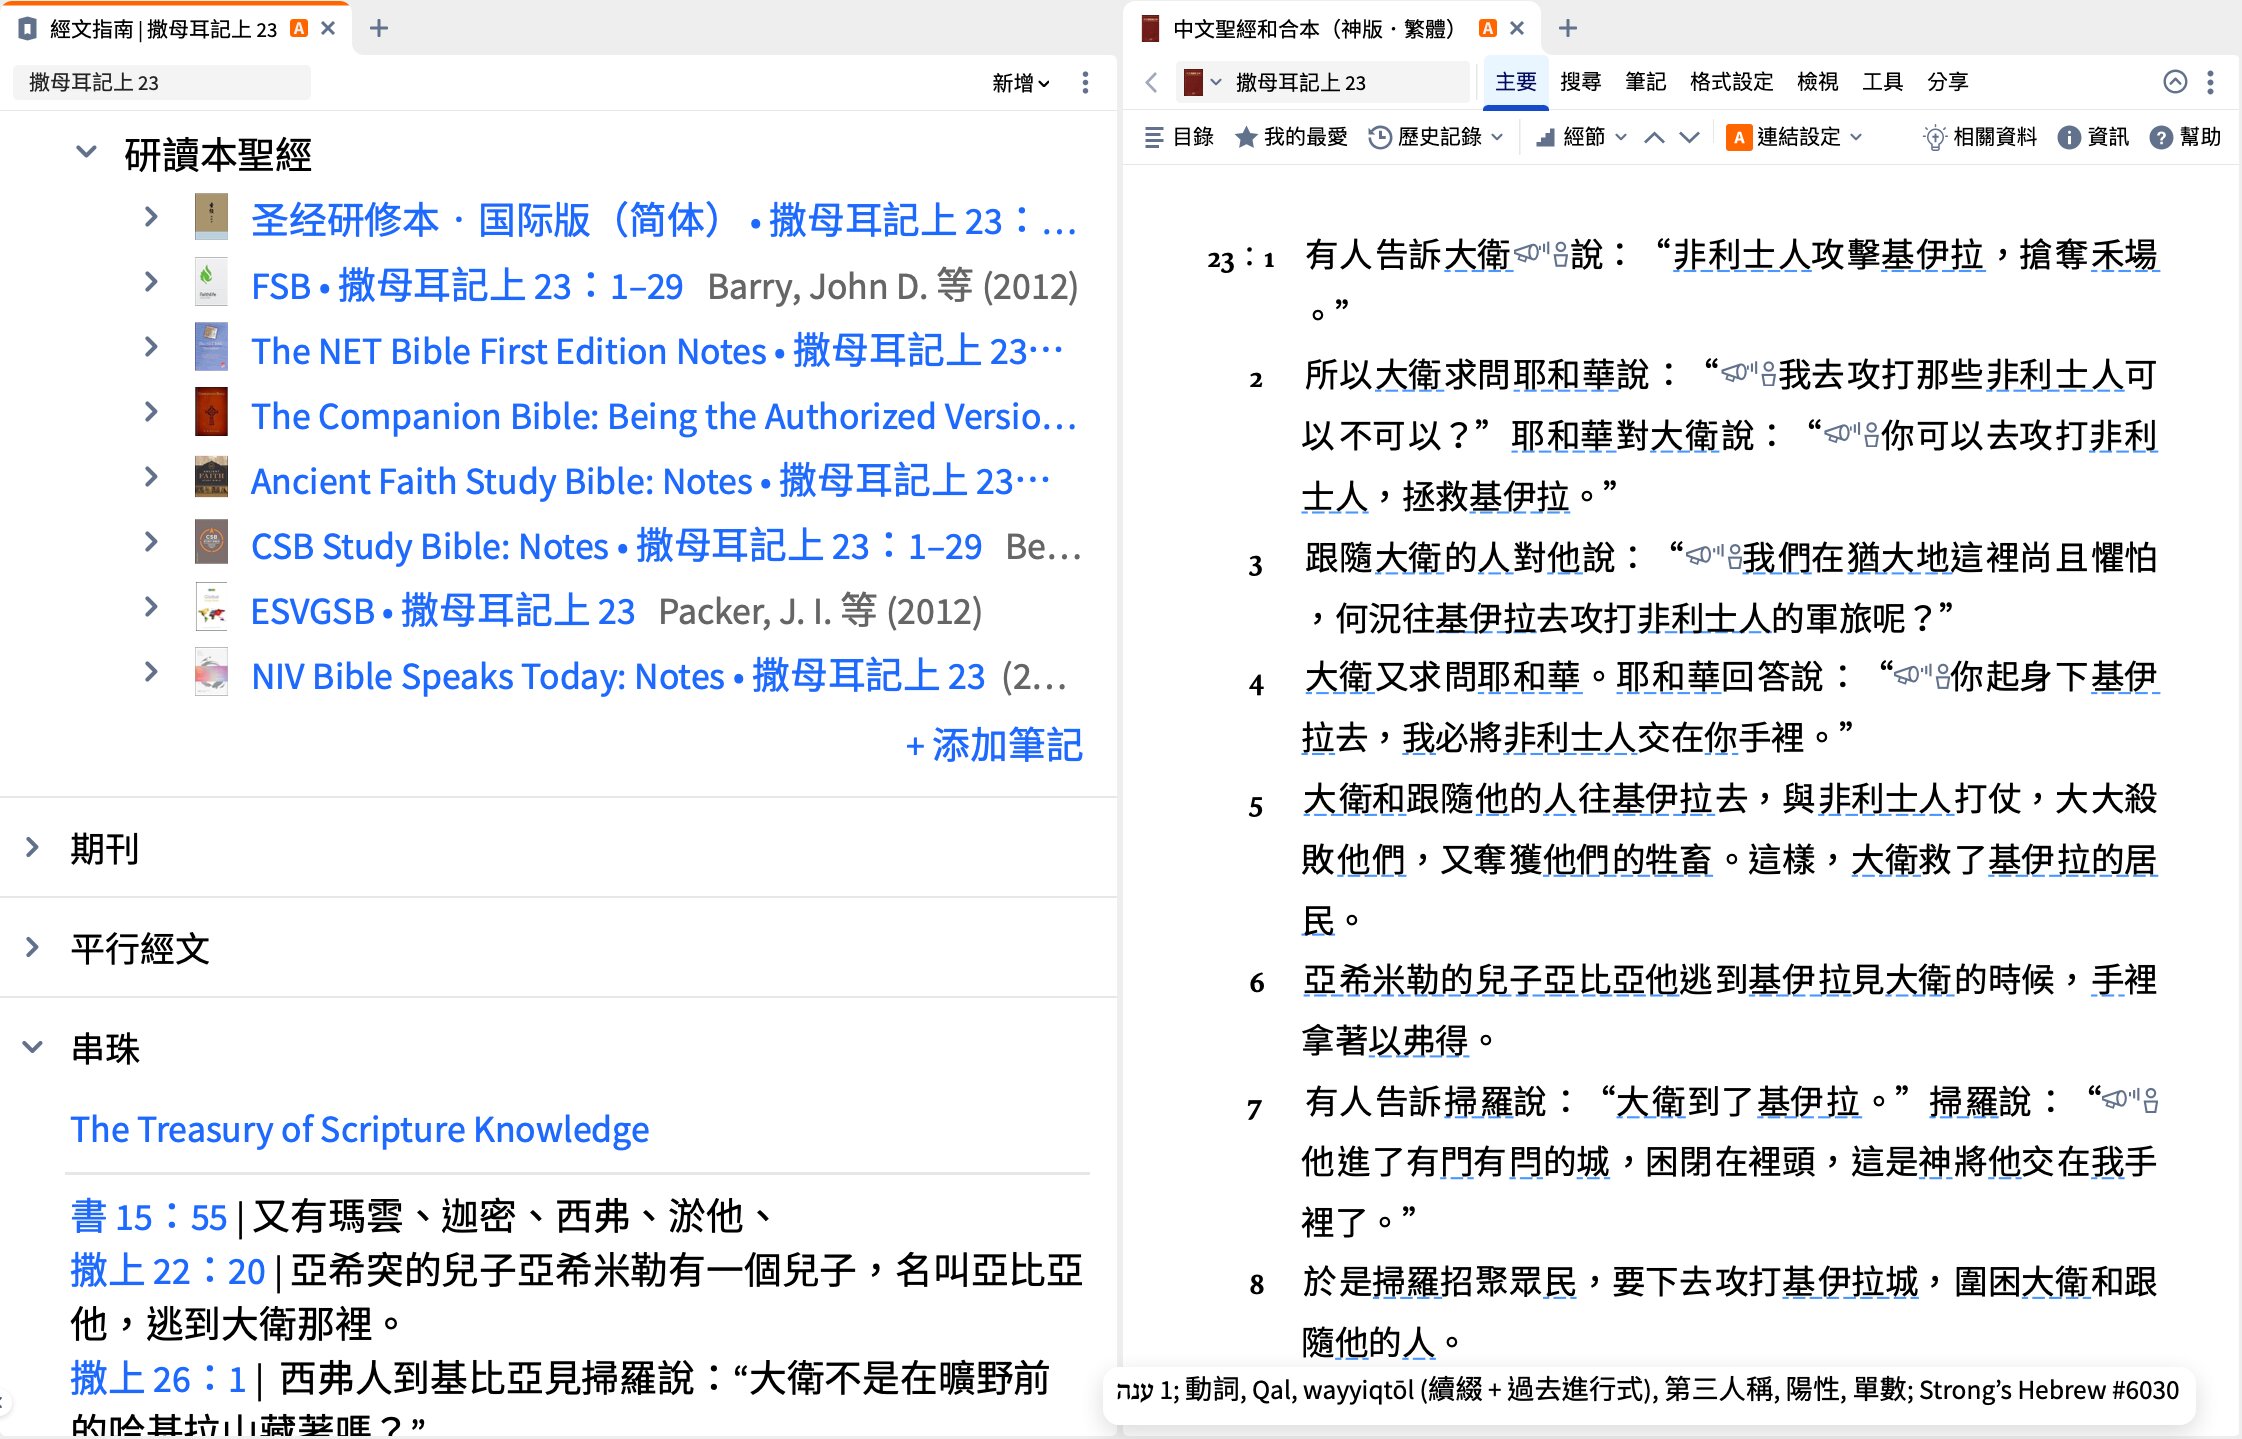Open the passage guide kebab menu
This screenshot has width=2242, height=1439.
(x=1085, y=82)
